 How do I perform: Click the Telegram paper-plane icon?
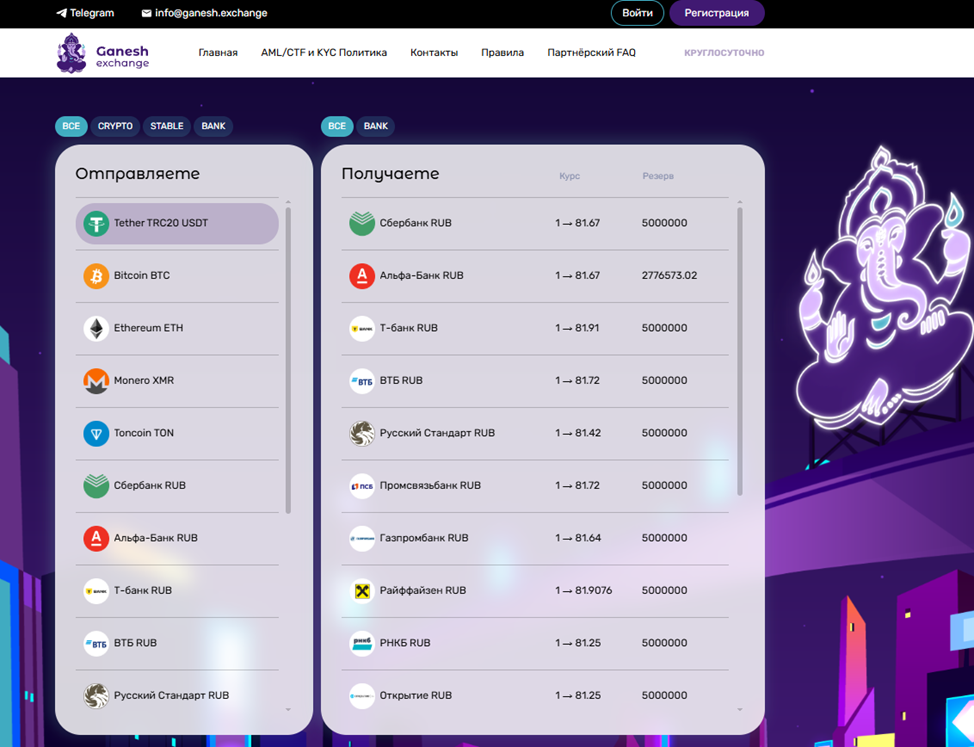click(61, 13)
